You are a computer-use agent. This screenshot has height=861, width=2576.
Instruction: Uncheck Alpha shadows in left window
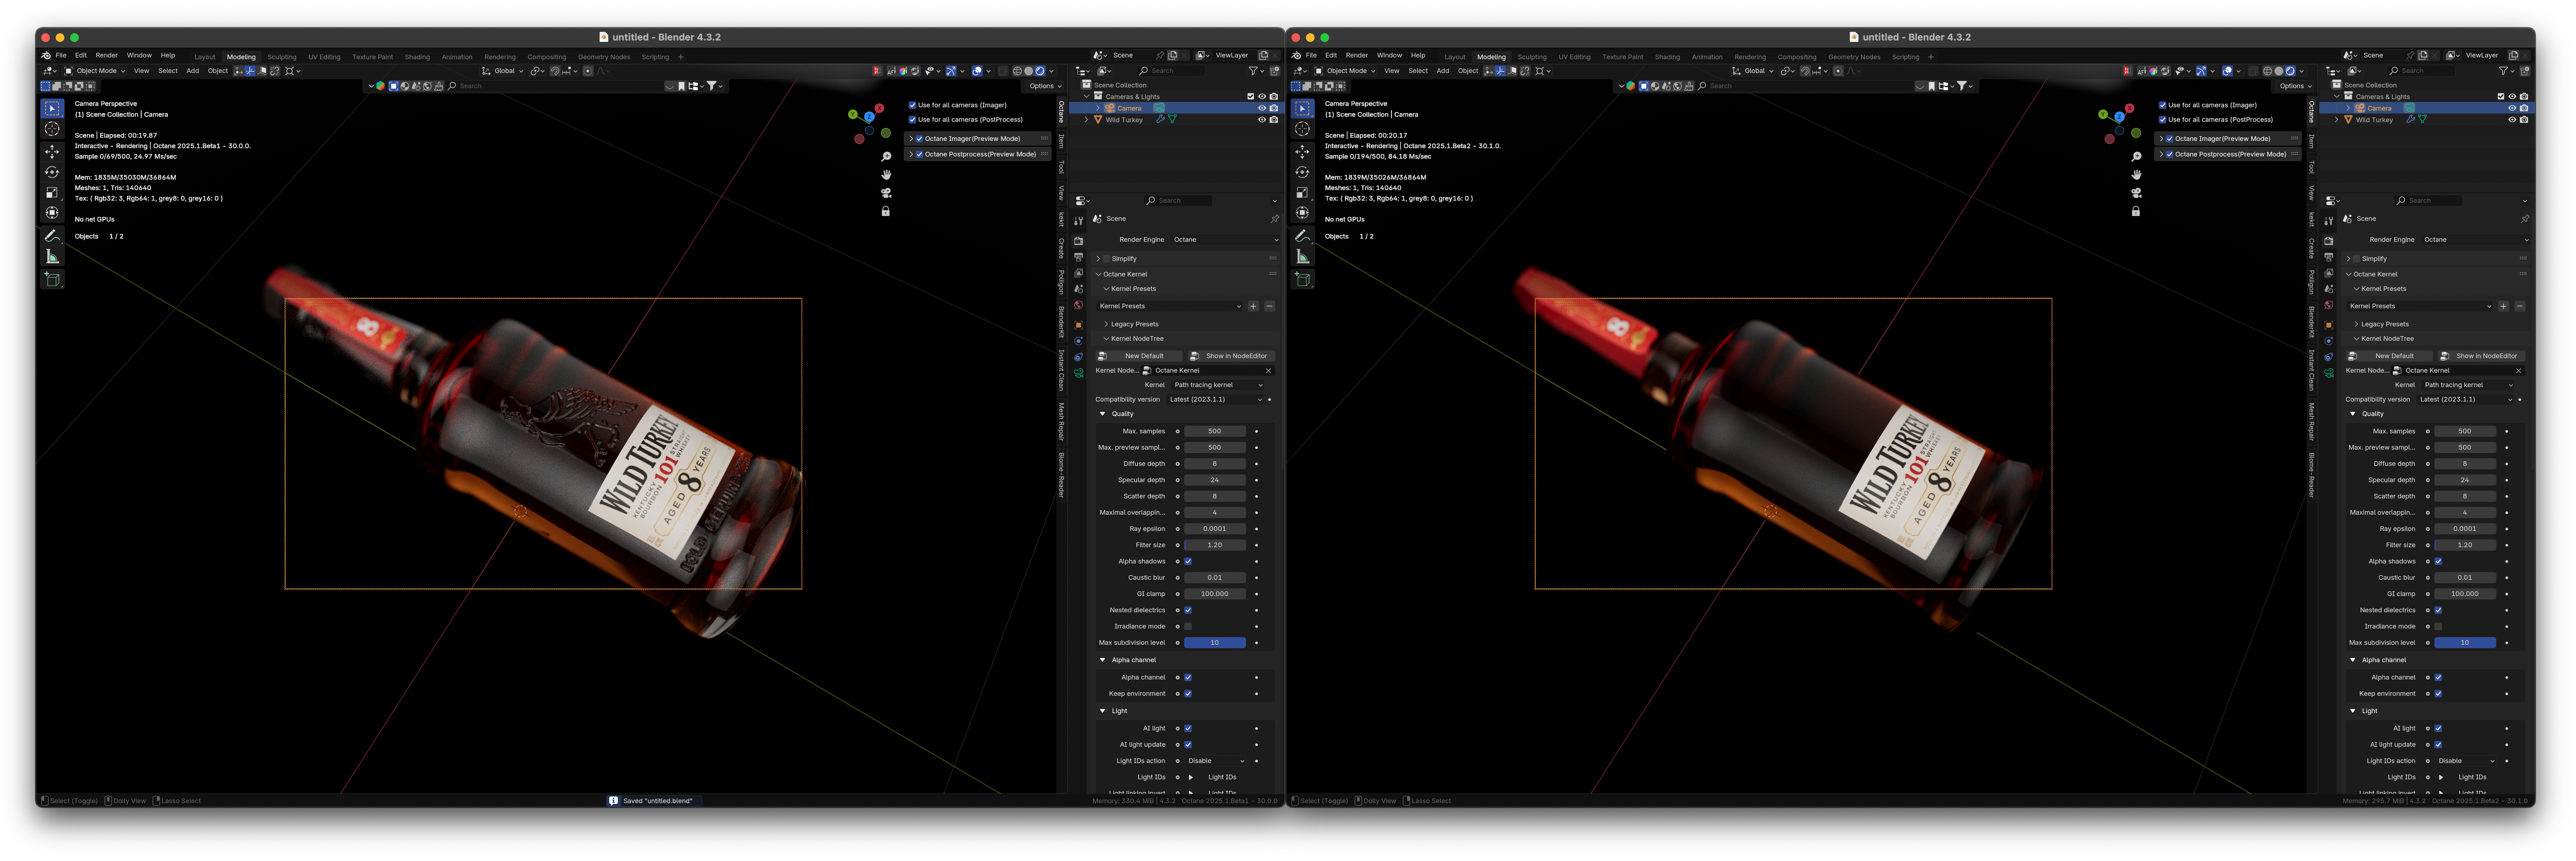tap(1188, 562)
